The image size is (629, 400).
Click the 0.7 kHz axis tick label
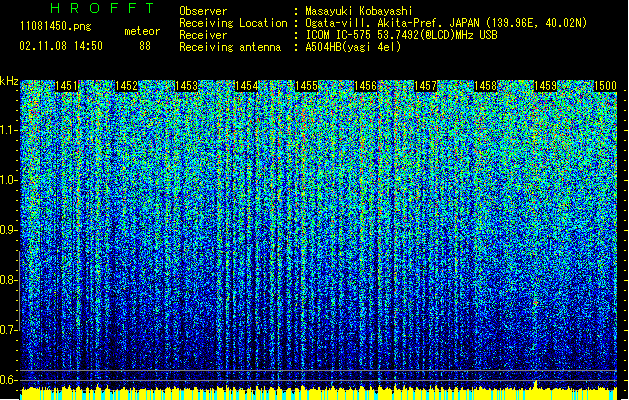8,330
